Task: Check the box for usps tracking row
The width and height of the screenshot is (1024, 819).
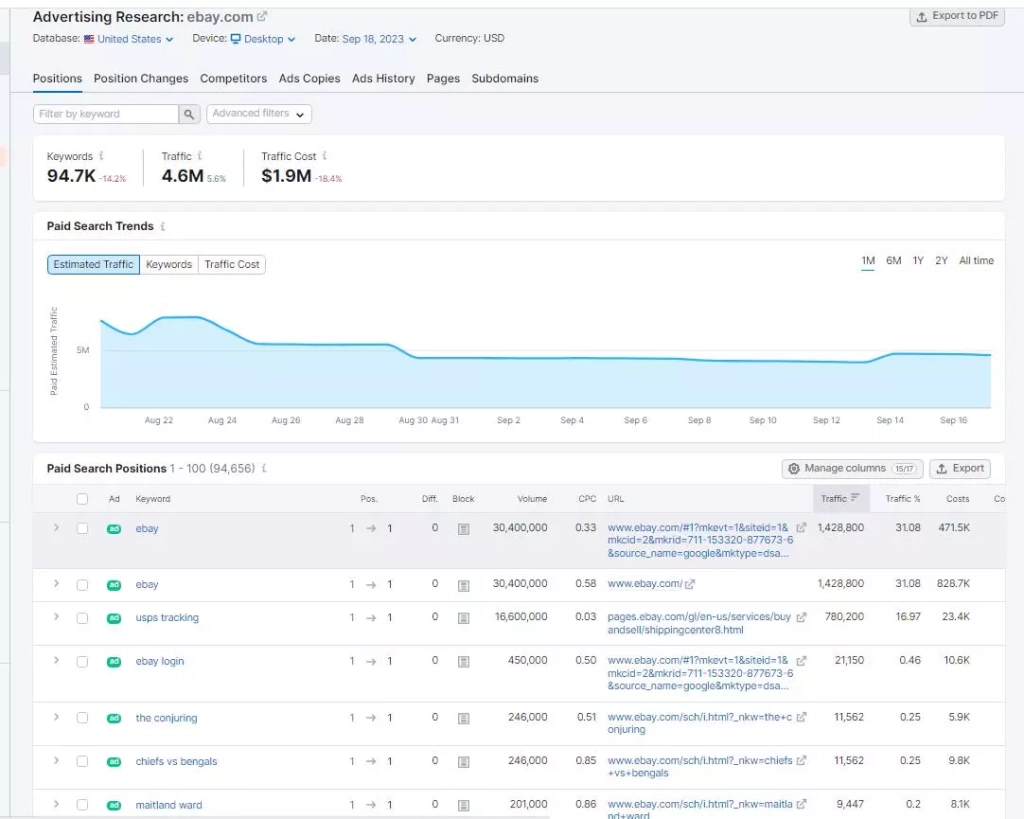Action: click(x=82, y=618)
